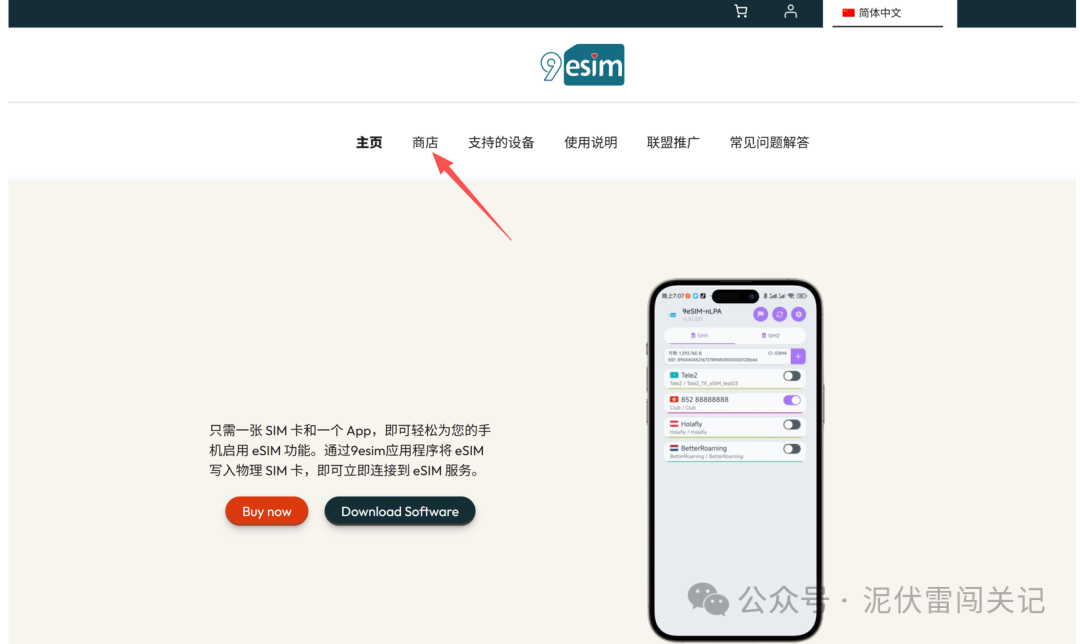
Task: Click the BetterRoaming flag icon
Action: coord(674,448)
